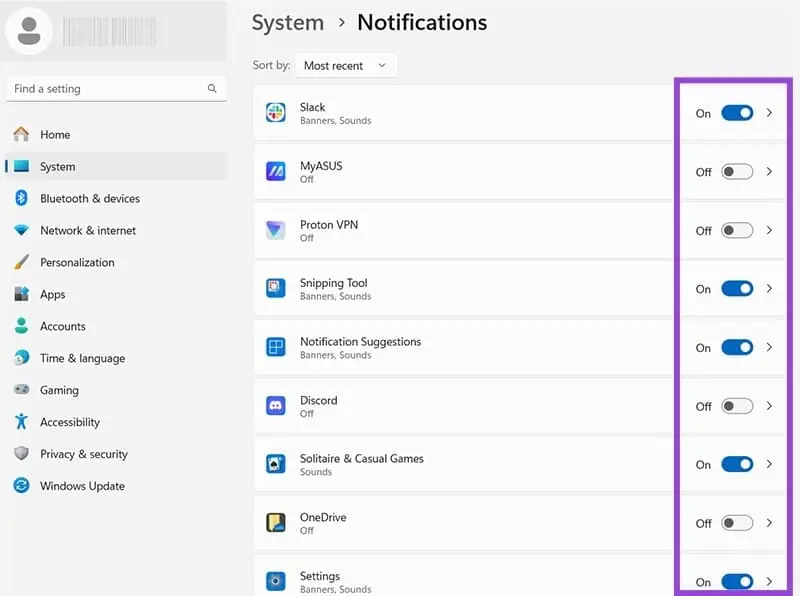Click the Discord app icon

pyautogui.click(x=276, y=406)
